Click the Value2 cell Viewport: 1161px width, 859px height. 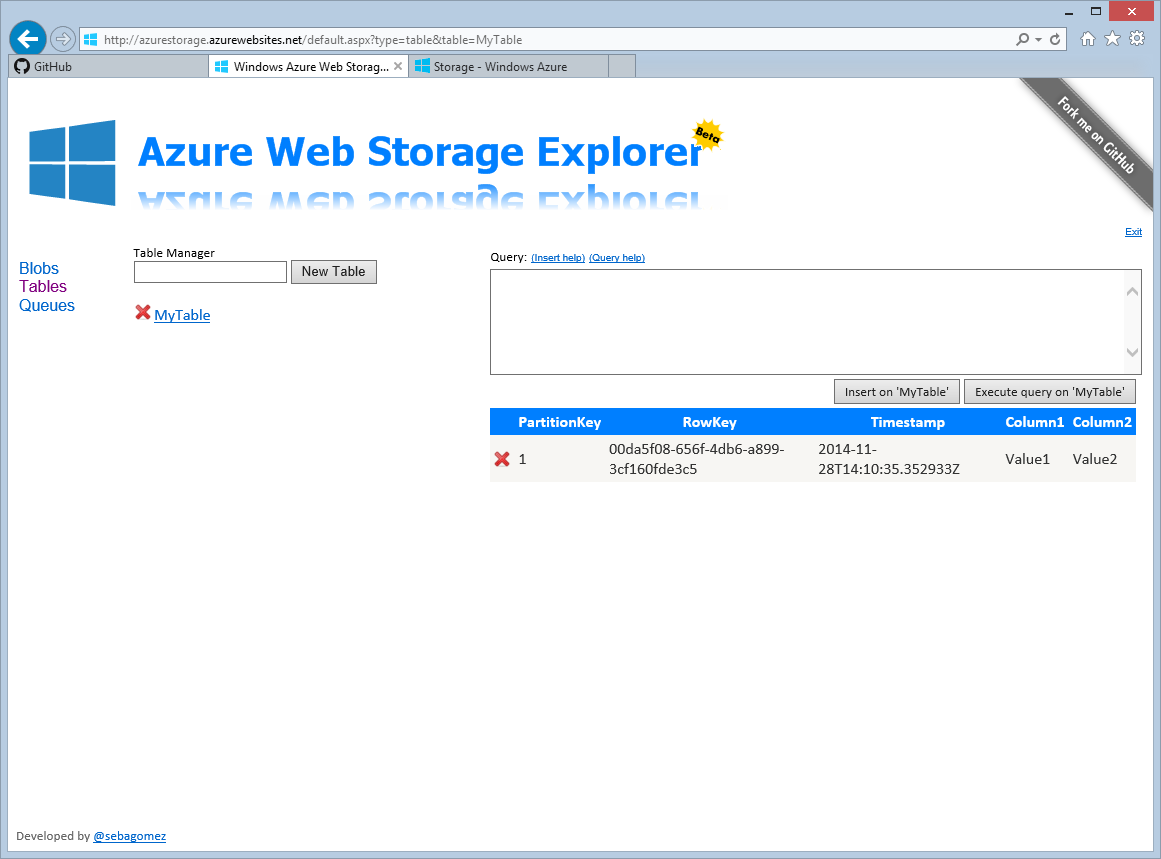tap(1094, 459)
